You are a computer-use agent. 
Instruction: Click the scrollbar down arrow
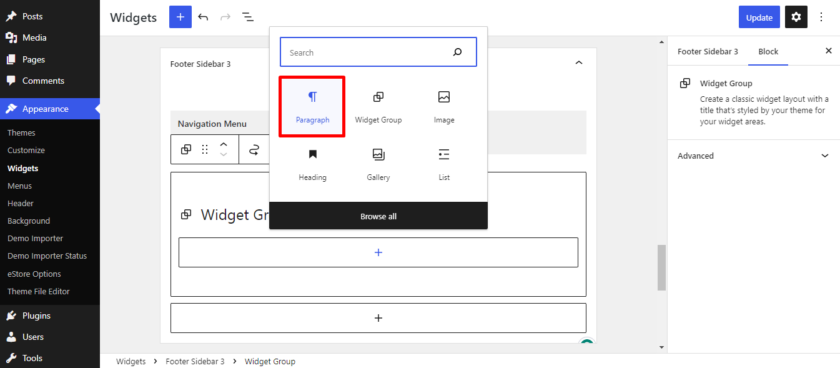click(662, 347)
